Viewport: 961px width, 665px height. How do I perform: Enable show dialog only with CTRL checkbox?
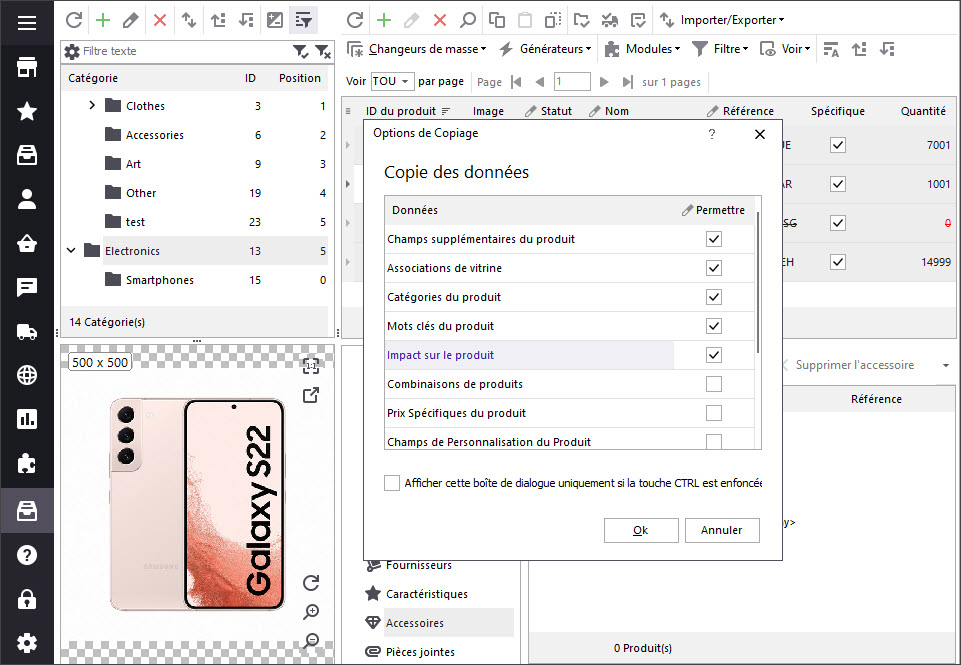[x=392, y=483]
